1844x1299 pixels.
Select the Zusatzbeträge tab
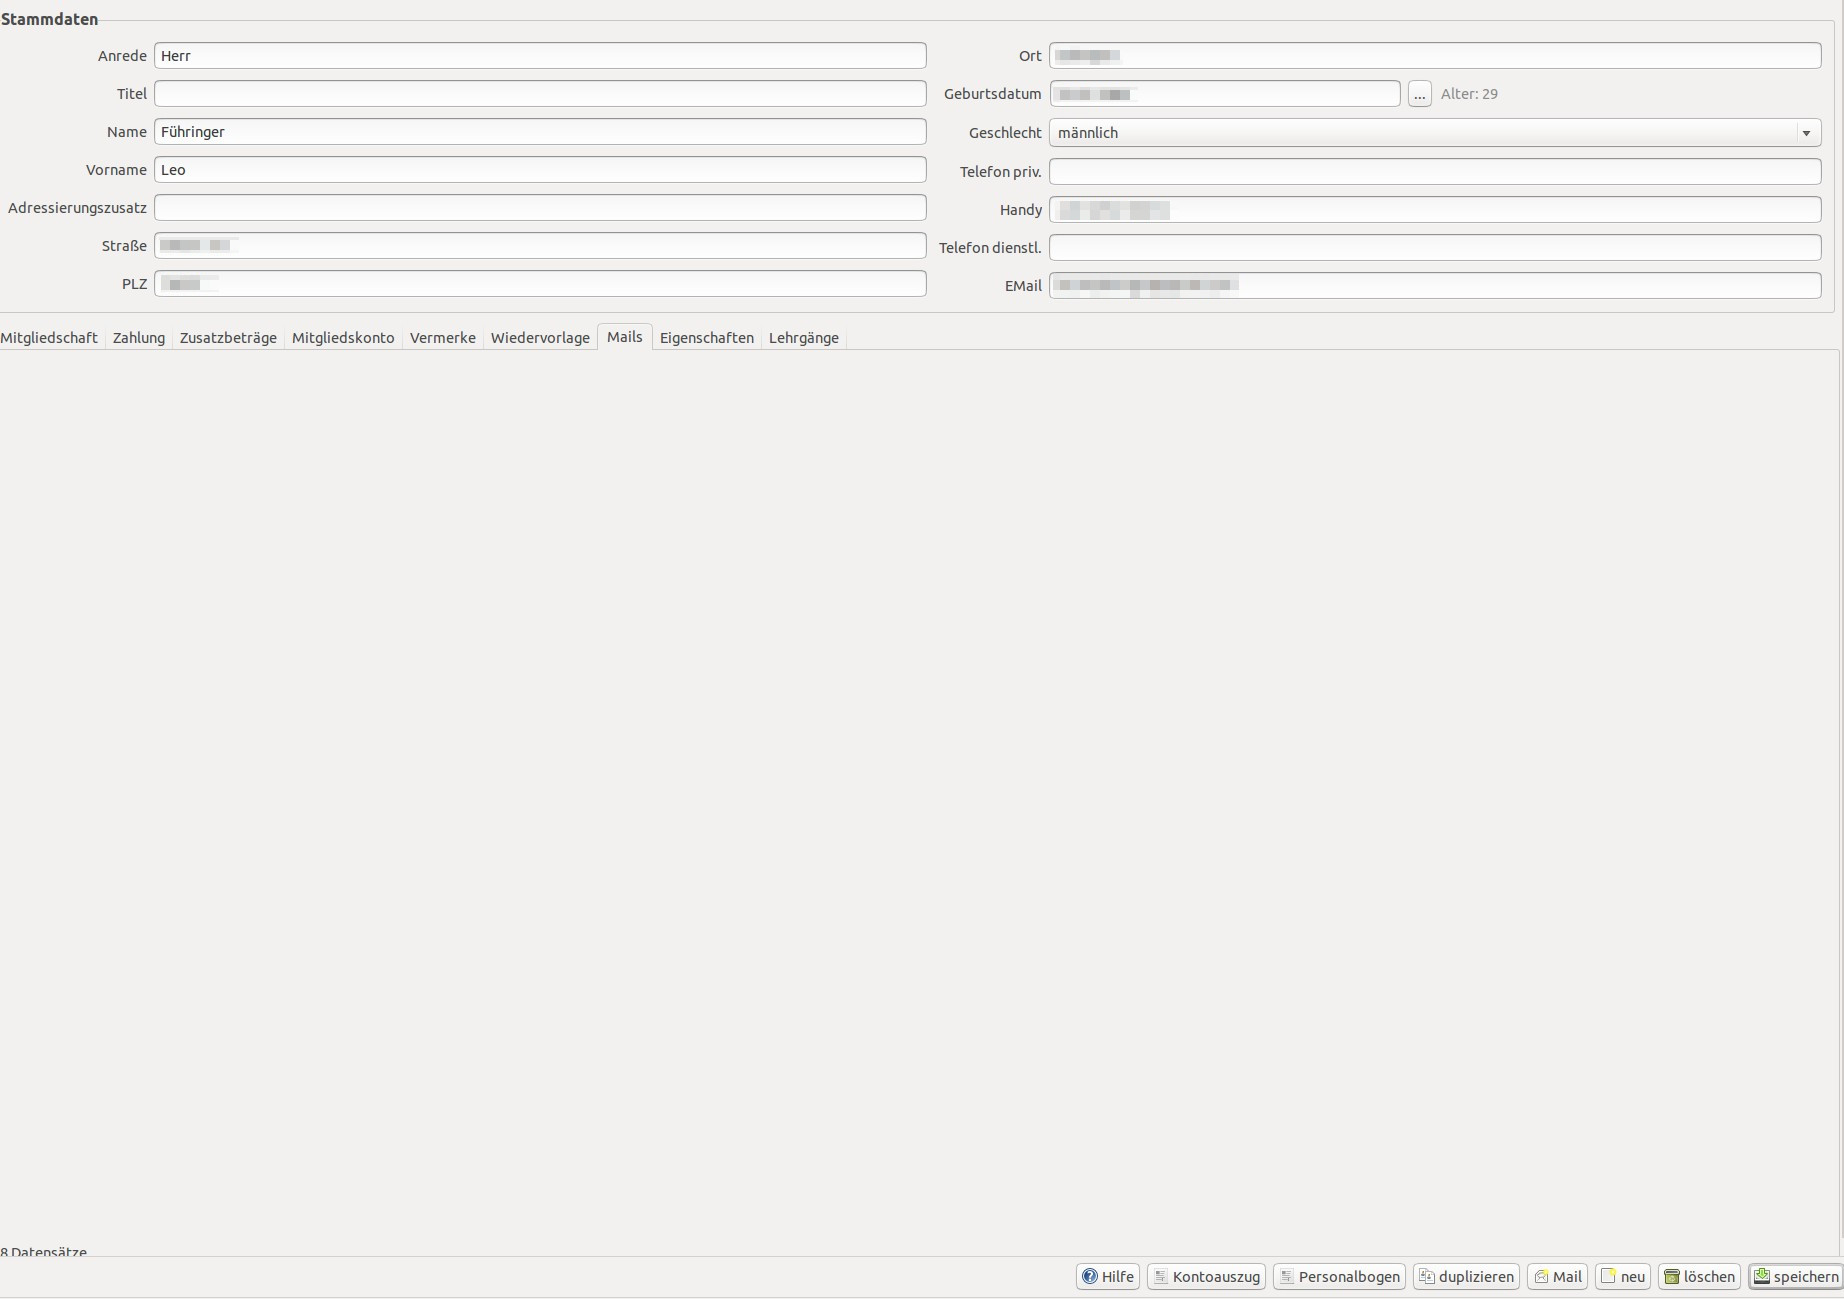[228, 338]
